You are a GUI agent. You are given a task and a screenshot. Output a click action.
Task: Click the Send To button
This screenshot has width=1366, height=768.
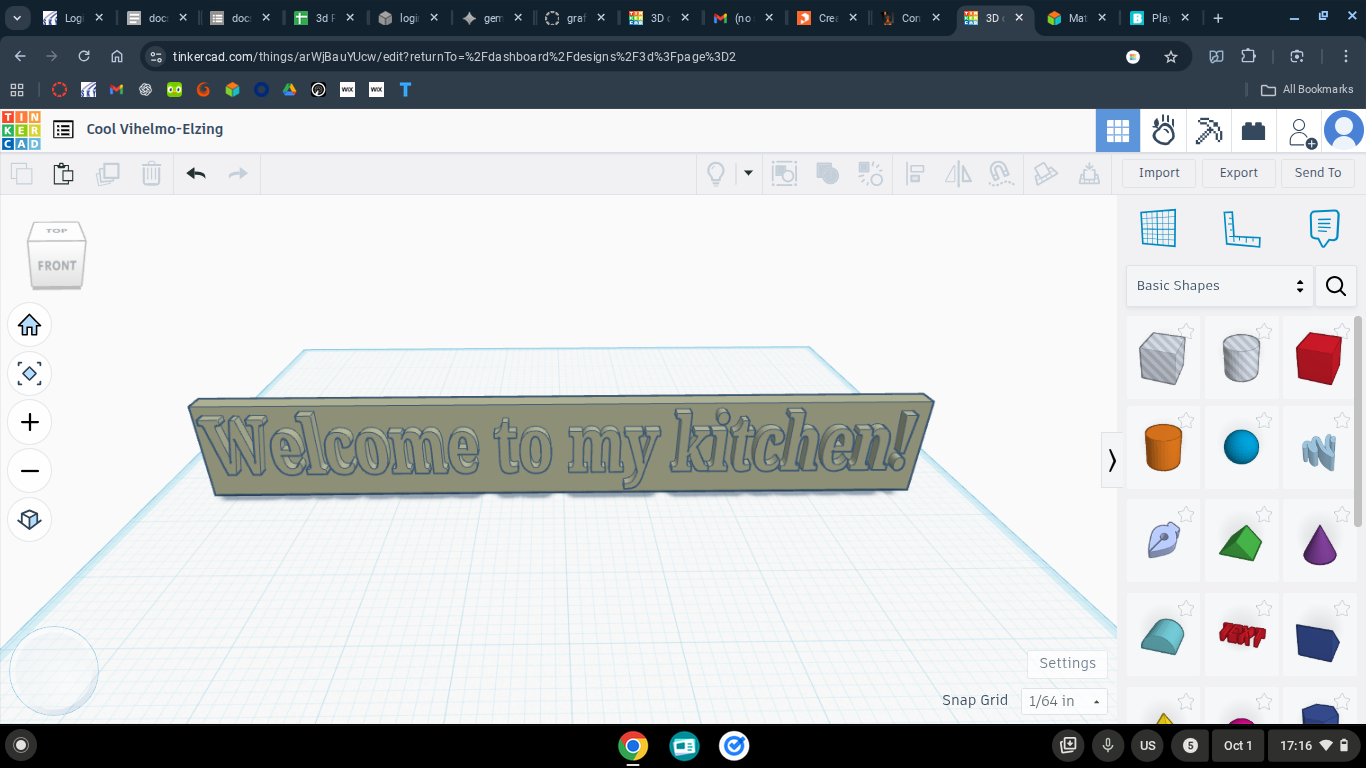click(x=1318, y=173)
